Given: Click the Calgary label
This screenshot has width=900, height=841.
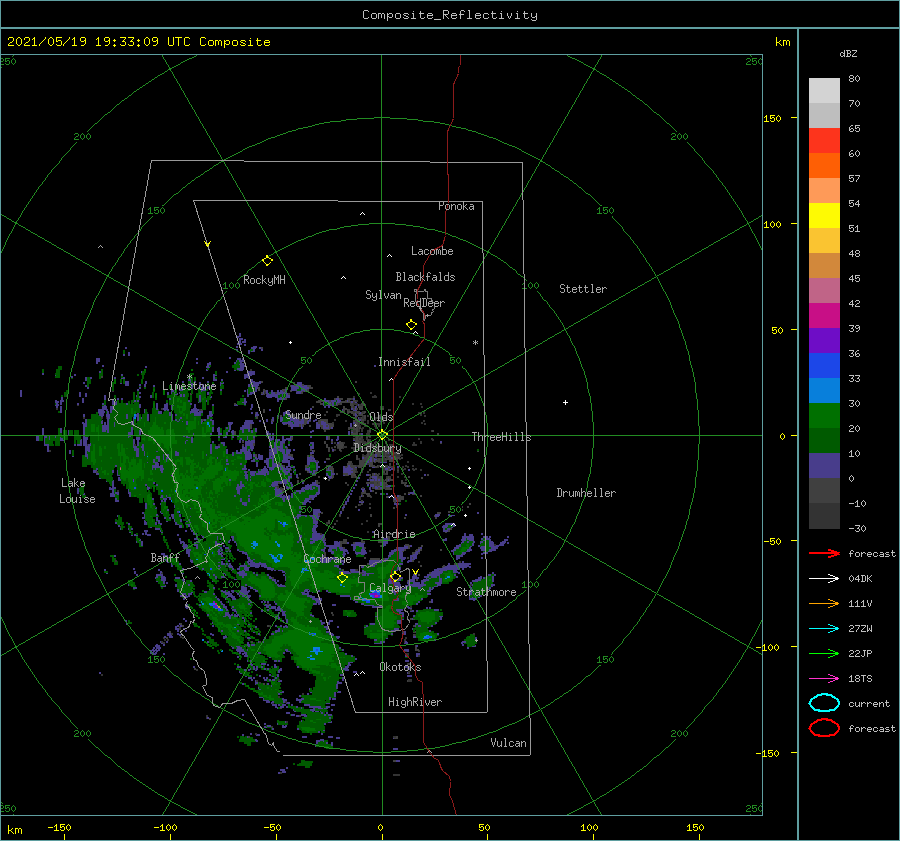Looking at the screenshot, I should [390, 588].
